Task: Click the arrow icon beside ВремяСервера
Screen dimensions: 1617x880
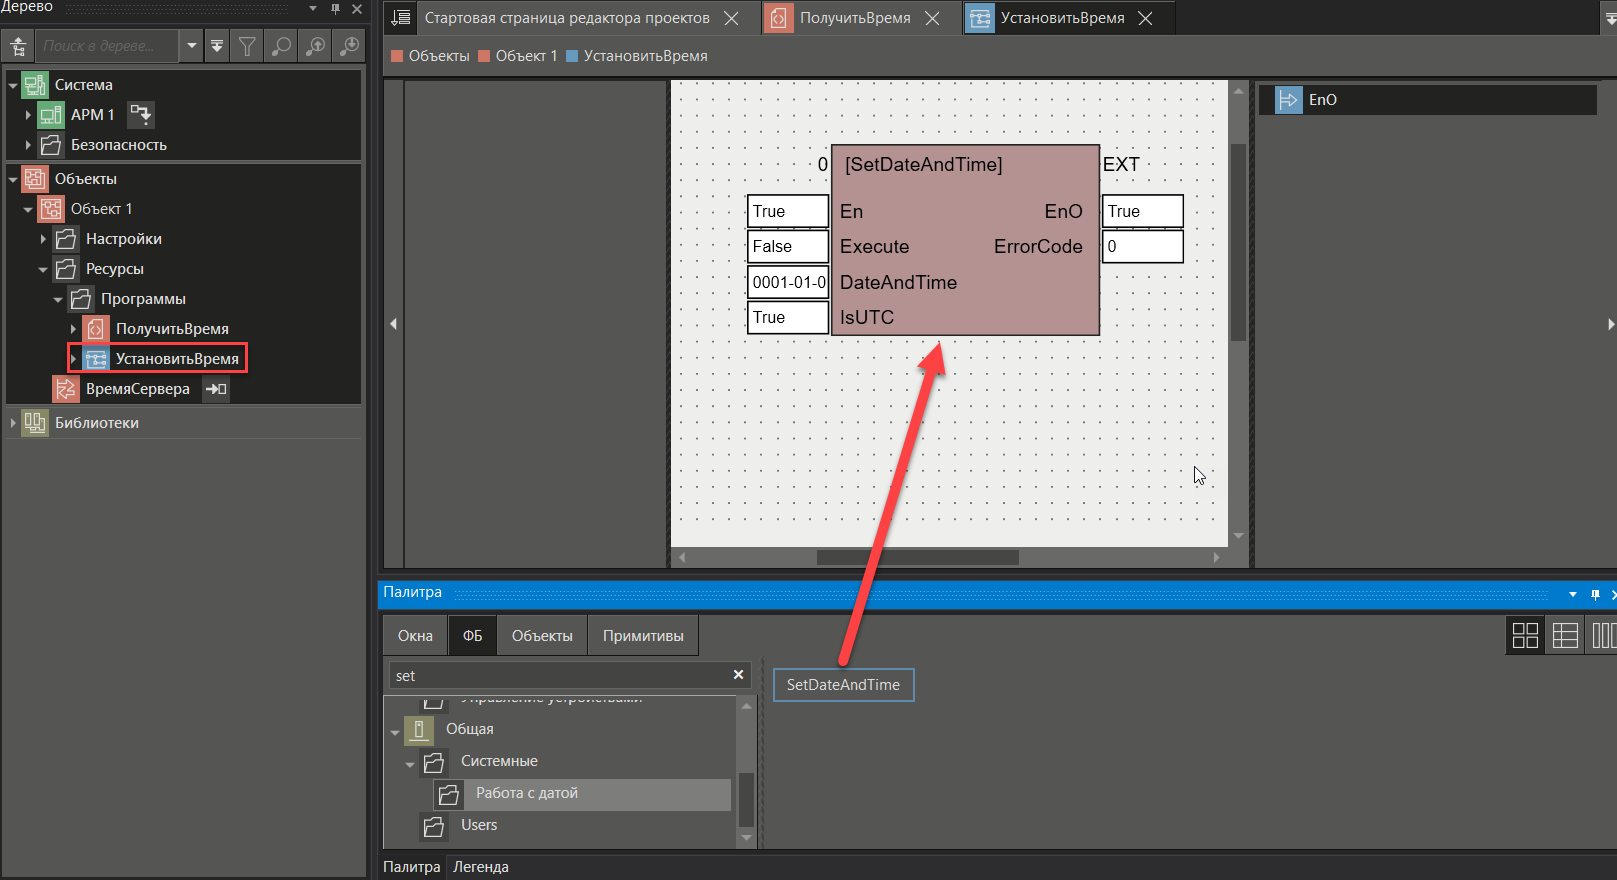Action: pos(216,389)
